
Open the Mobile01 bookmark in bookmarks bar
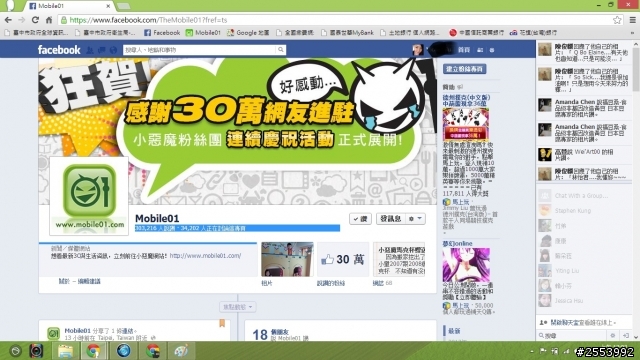(203, 33)
